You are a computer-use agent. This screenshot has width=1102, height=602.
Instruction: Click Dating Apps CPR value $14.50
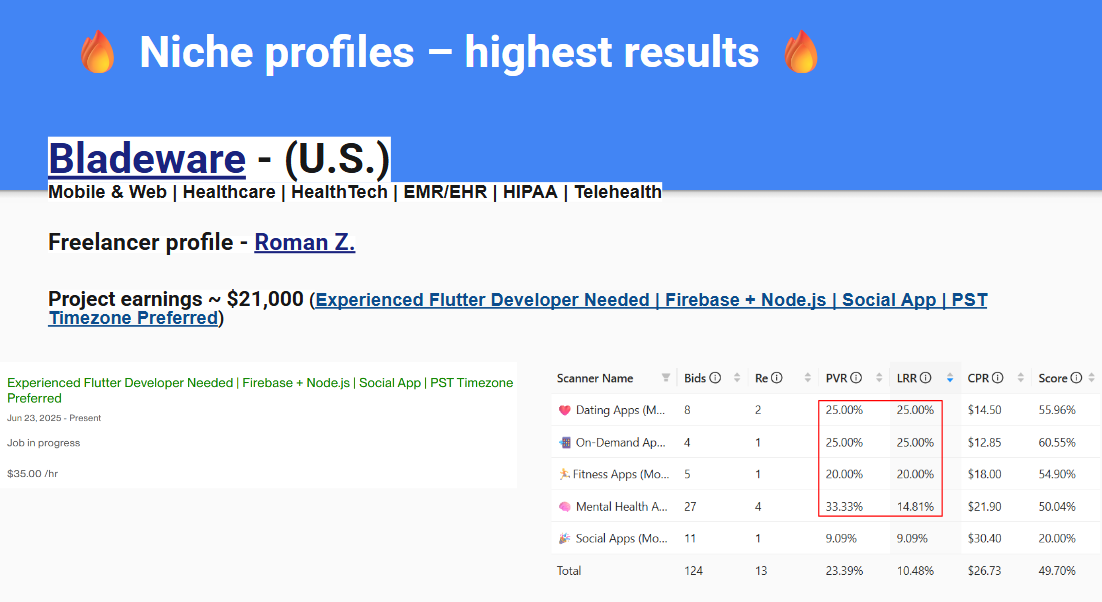pos(984,410)
